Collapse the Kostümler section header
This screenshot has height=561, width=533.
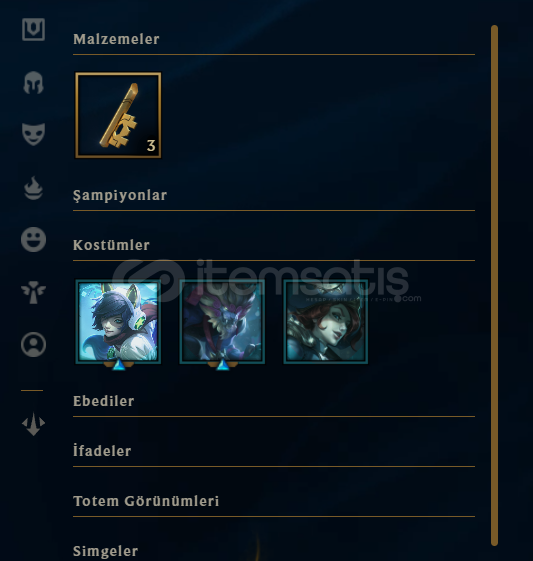pos(111,245)
